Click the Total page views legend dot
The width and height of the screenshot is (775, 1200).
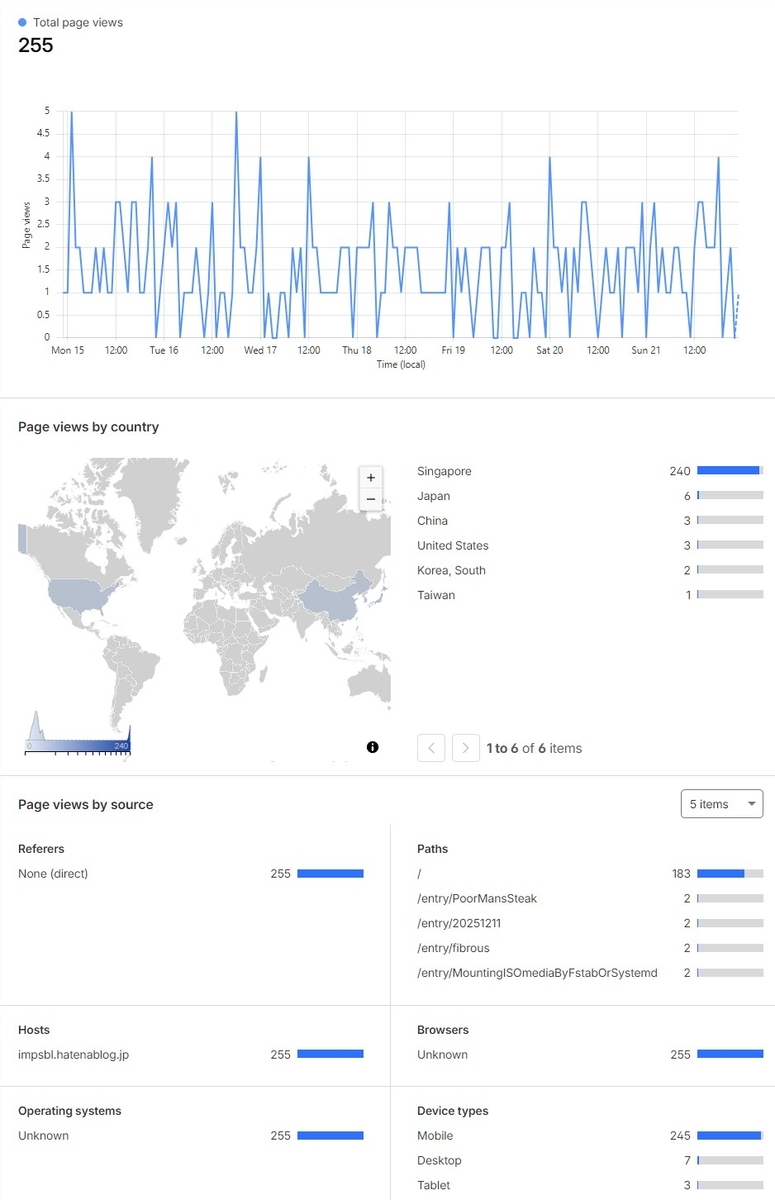pos(23,22)
